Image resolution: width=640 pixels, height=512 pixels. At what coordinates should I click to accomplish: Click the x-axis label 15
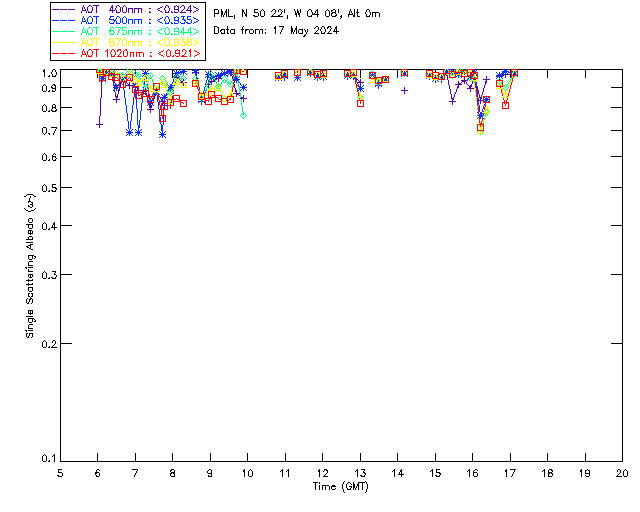point(435,473)
